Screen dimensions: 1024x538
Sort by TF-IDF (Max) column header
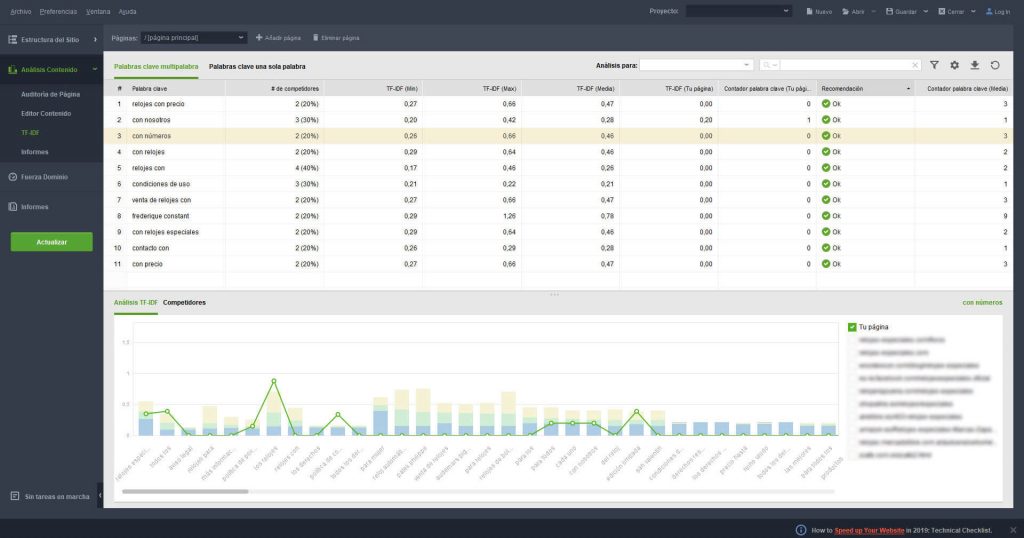[472, 89]
